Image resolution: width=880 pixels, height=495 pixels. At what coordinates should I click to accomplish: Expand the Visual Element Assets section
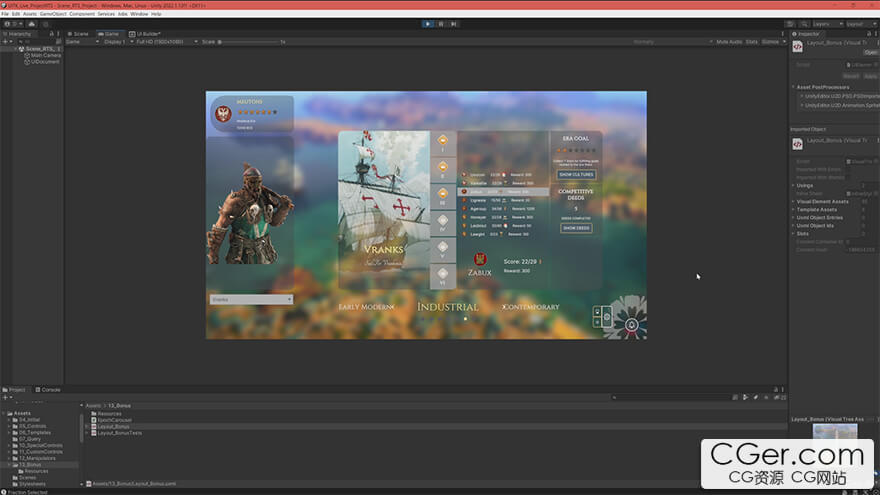(x=794, y=201)
